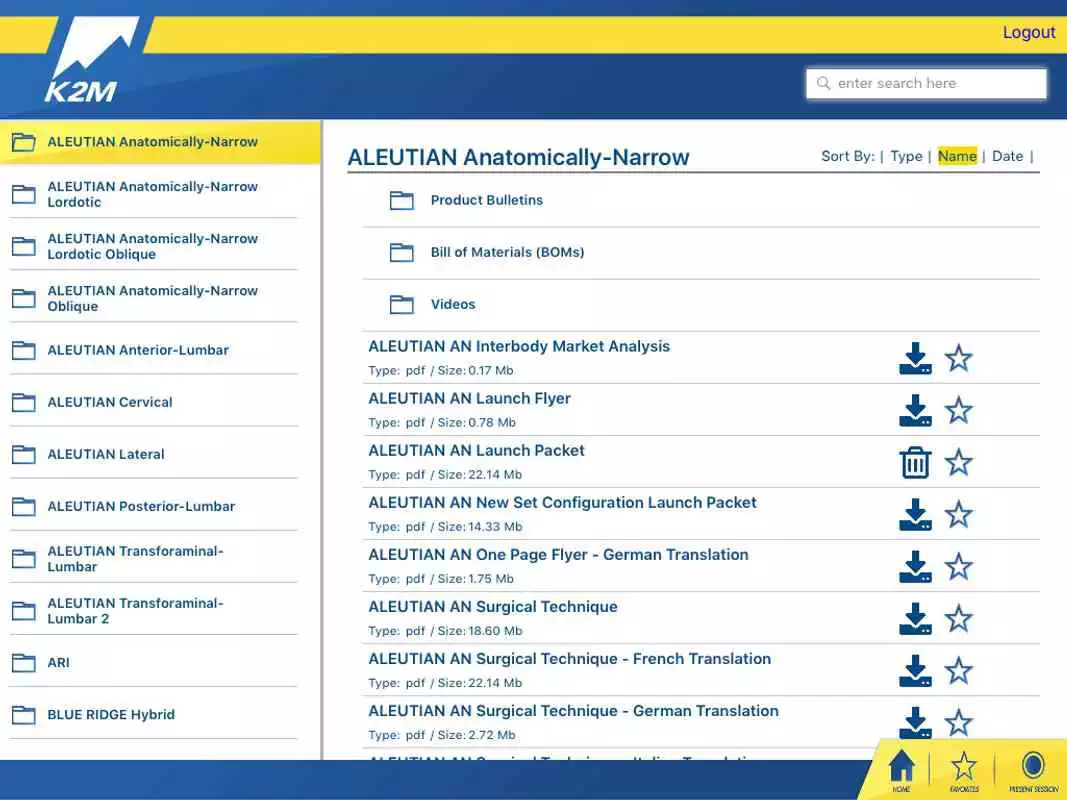
Task: Open New Set Configuration Launch Packet title
Action: [562, 503]
